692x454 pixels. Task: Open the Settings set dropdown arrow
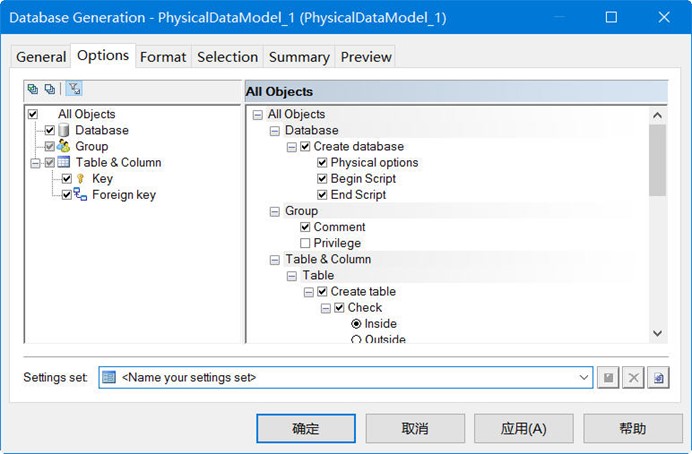click(x=583, y=377)
